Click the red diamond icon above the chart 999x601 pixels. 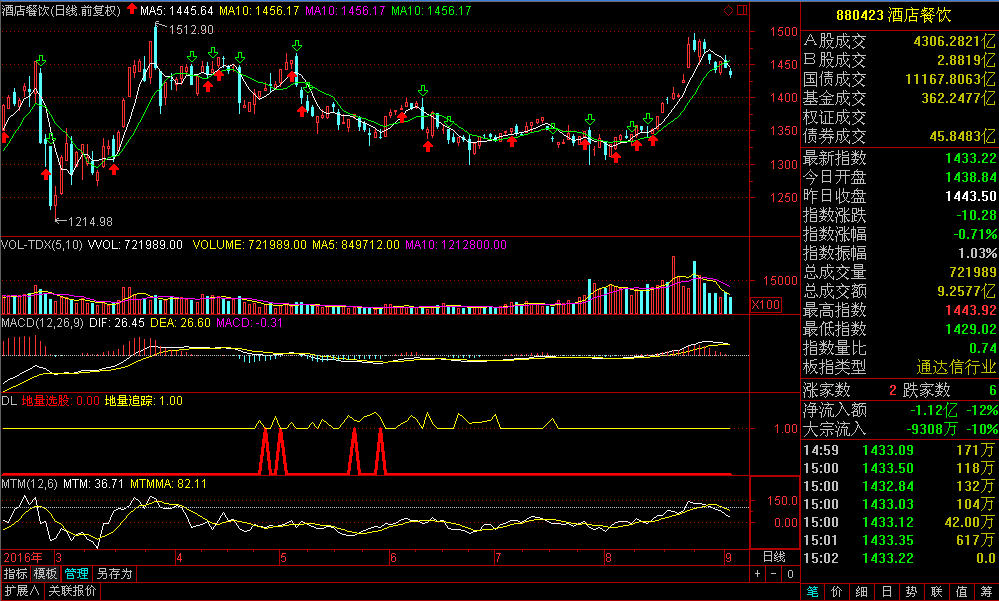[x=728, y=11]
